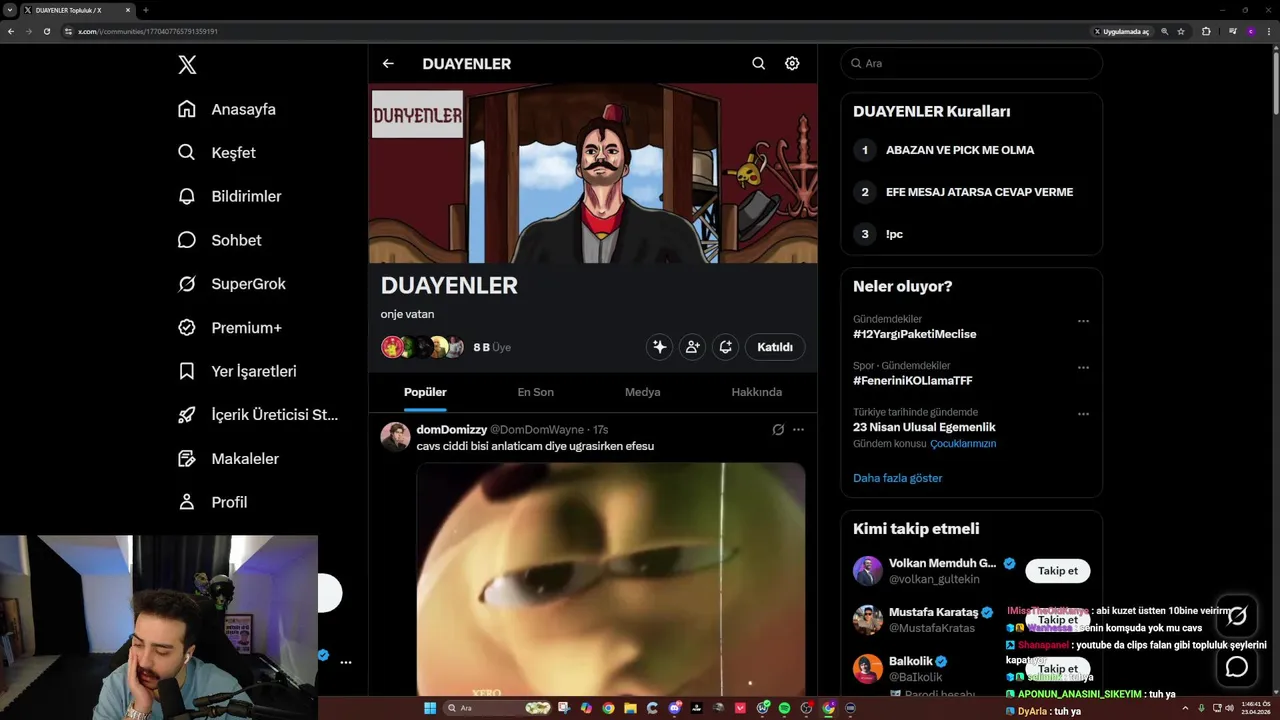Viewport: 1280px width, 720px height.
Task: Switch to the Medya tab
Action: click(643, 392)
